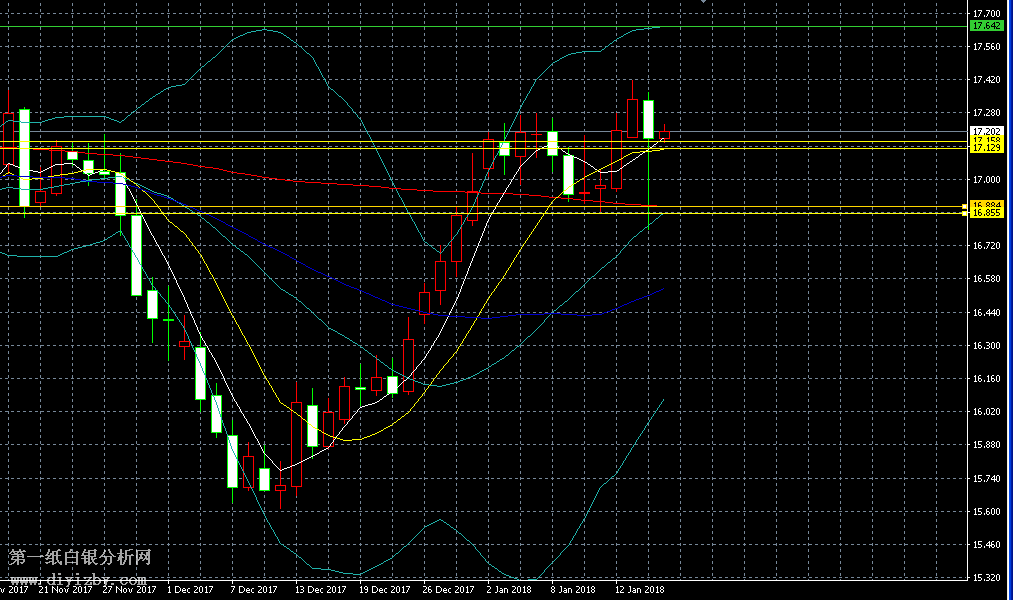Click the 15.600 price scale label
Screen dimensions: 1013x600
(x=985, y=511)
